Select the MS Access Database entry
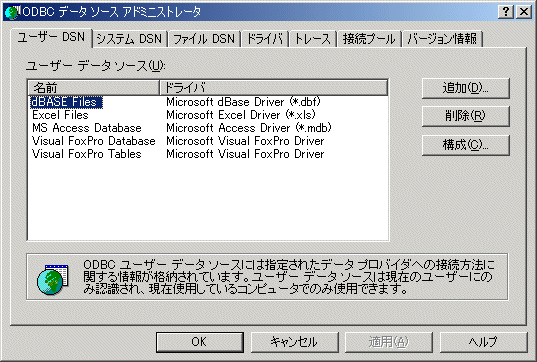The height and width of the screenshot is (362, 537). tap(87, 128)
